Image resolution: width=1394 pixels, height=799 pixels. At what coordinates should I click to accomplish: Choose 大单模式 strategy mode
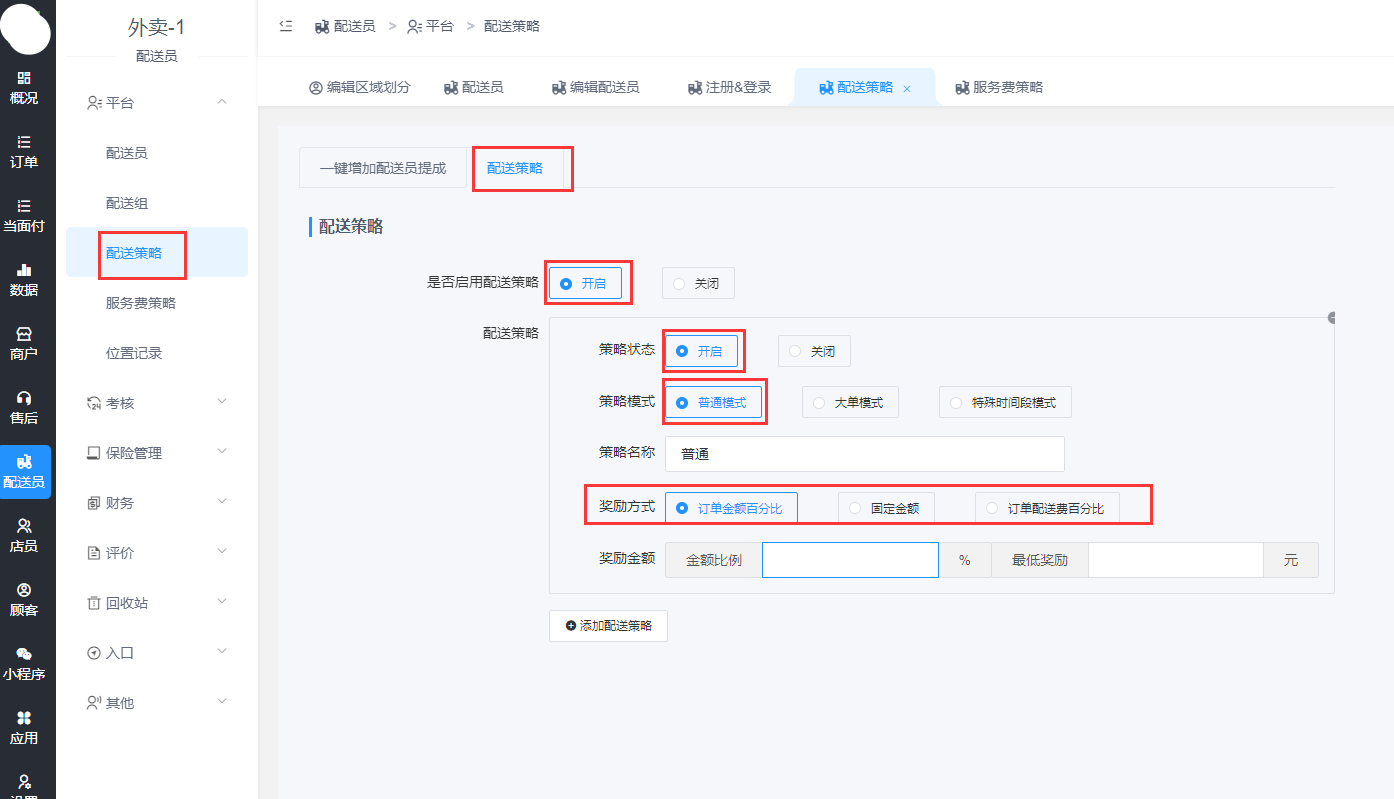click(850, 402)
